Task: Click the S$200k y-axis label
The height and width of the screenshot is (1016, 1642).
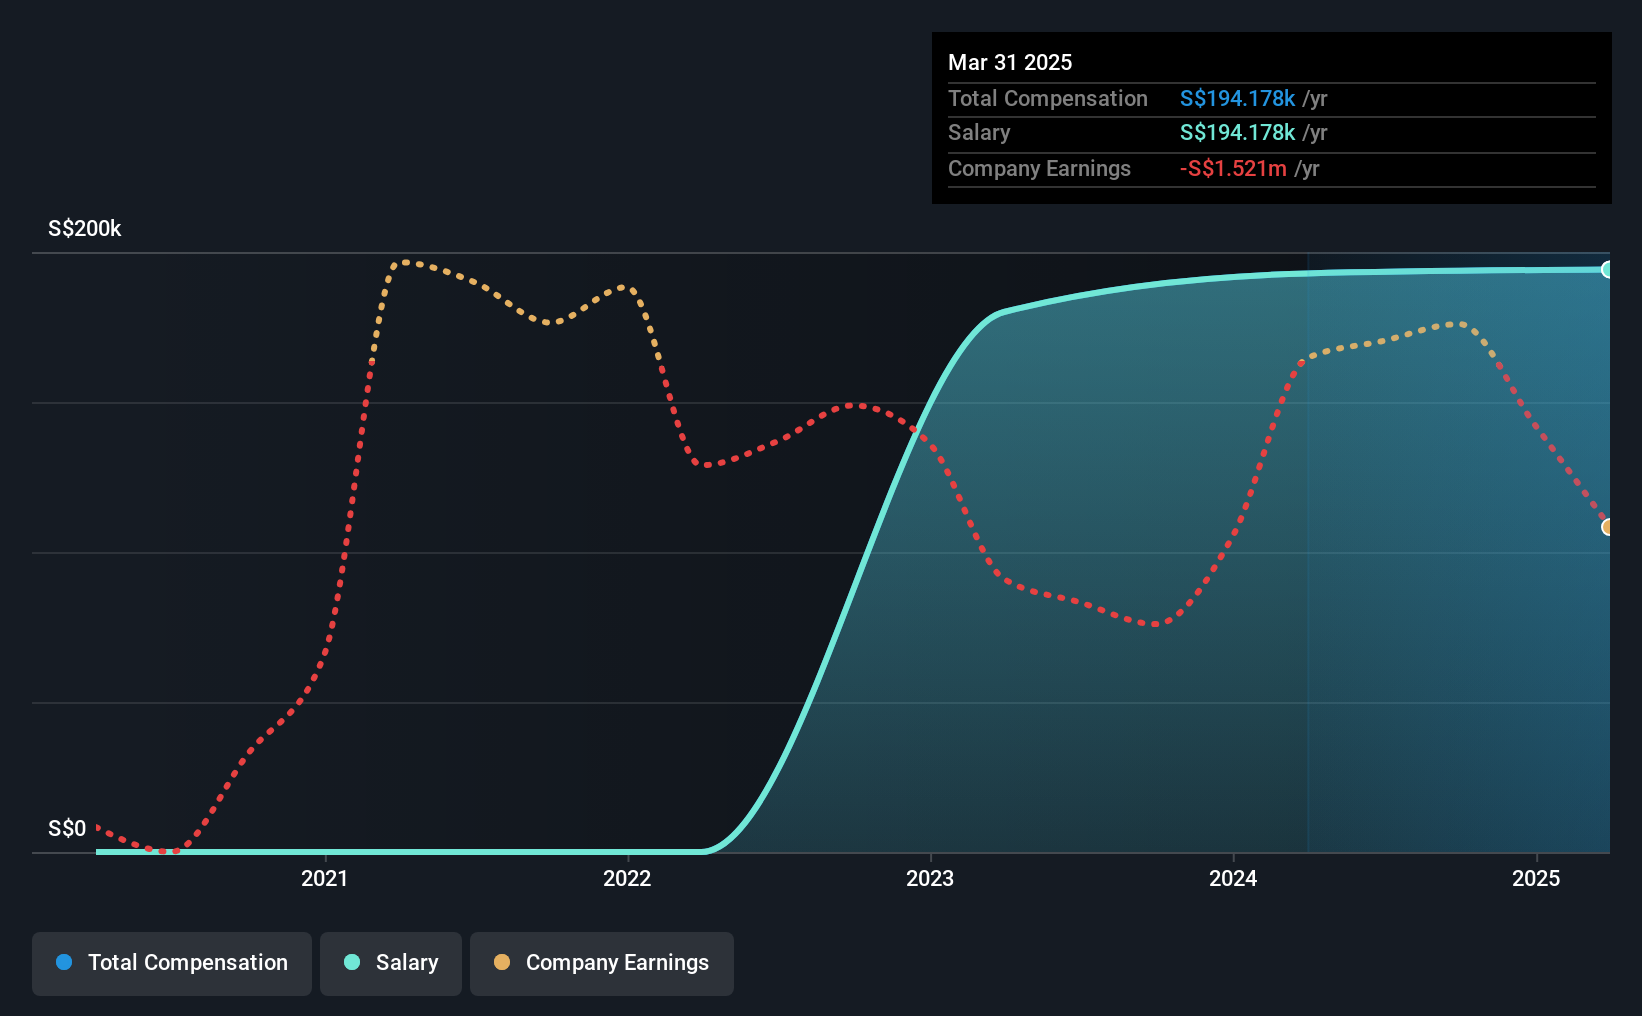Action: (x=85, y=228)
